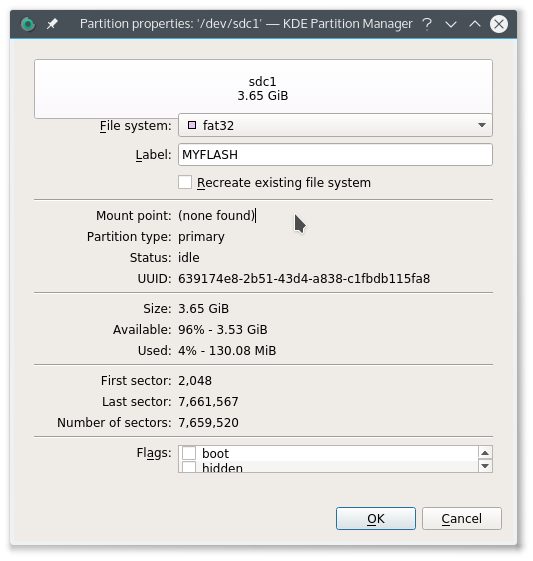Click the status value 'idle'

point(189,258)
